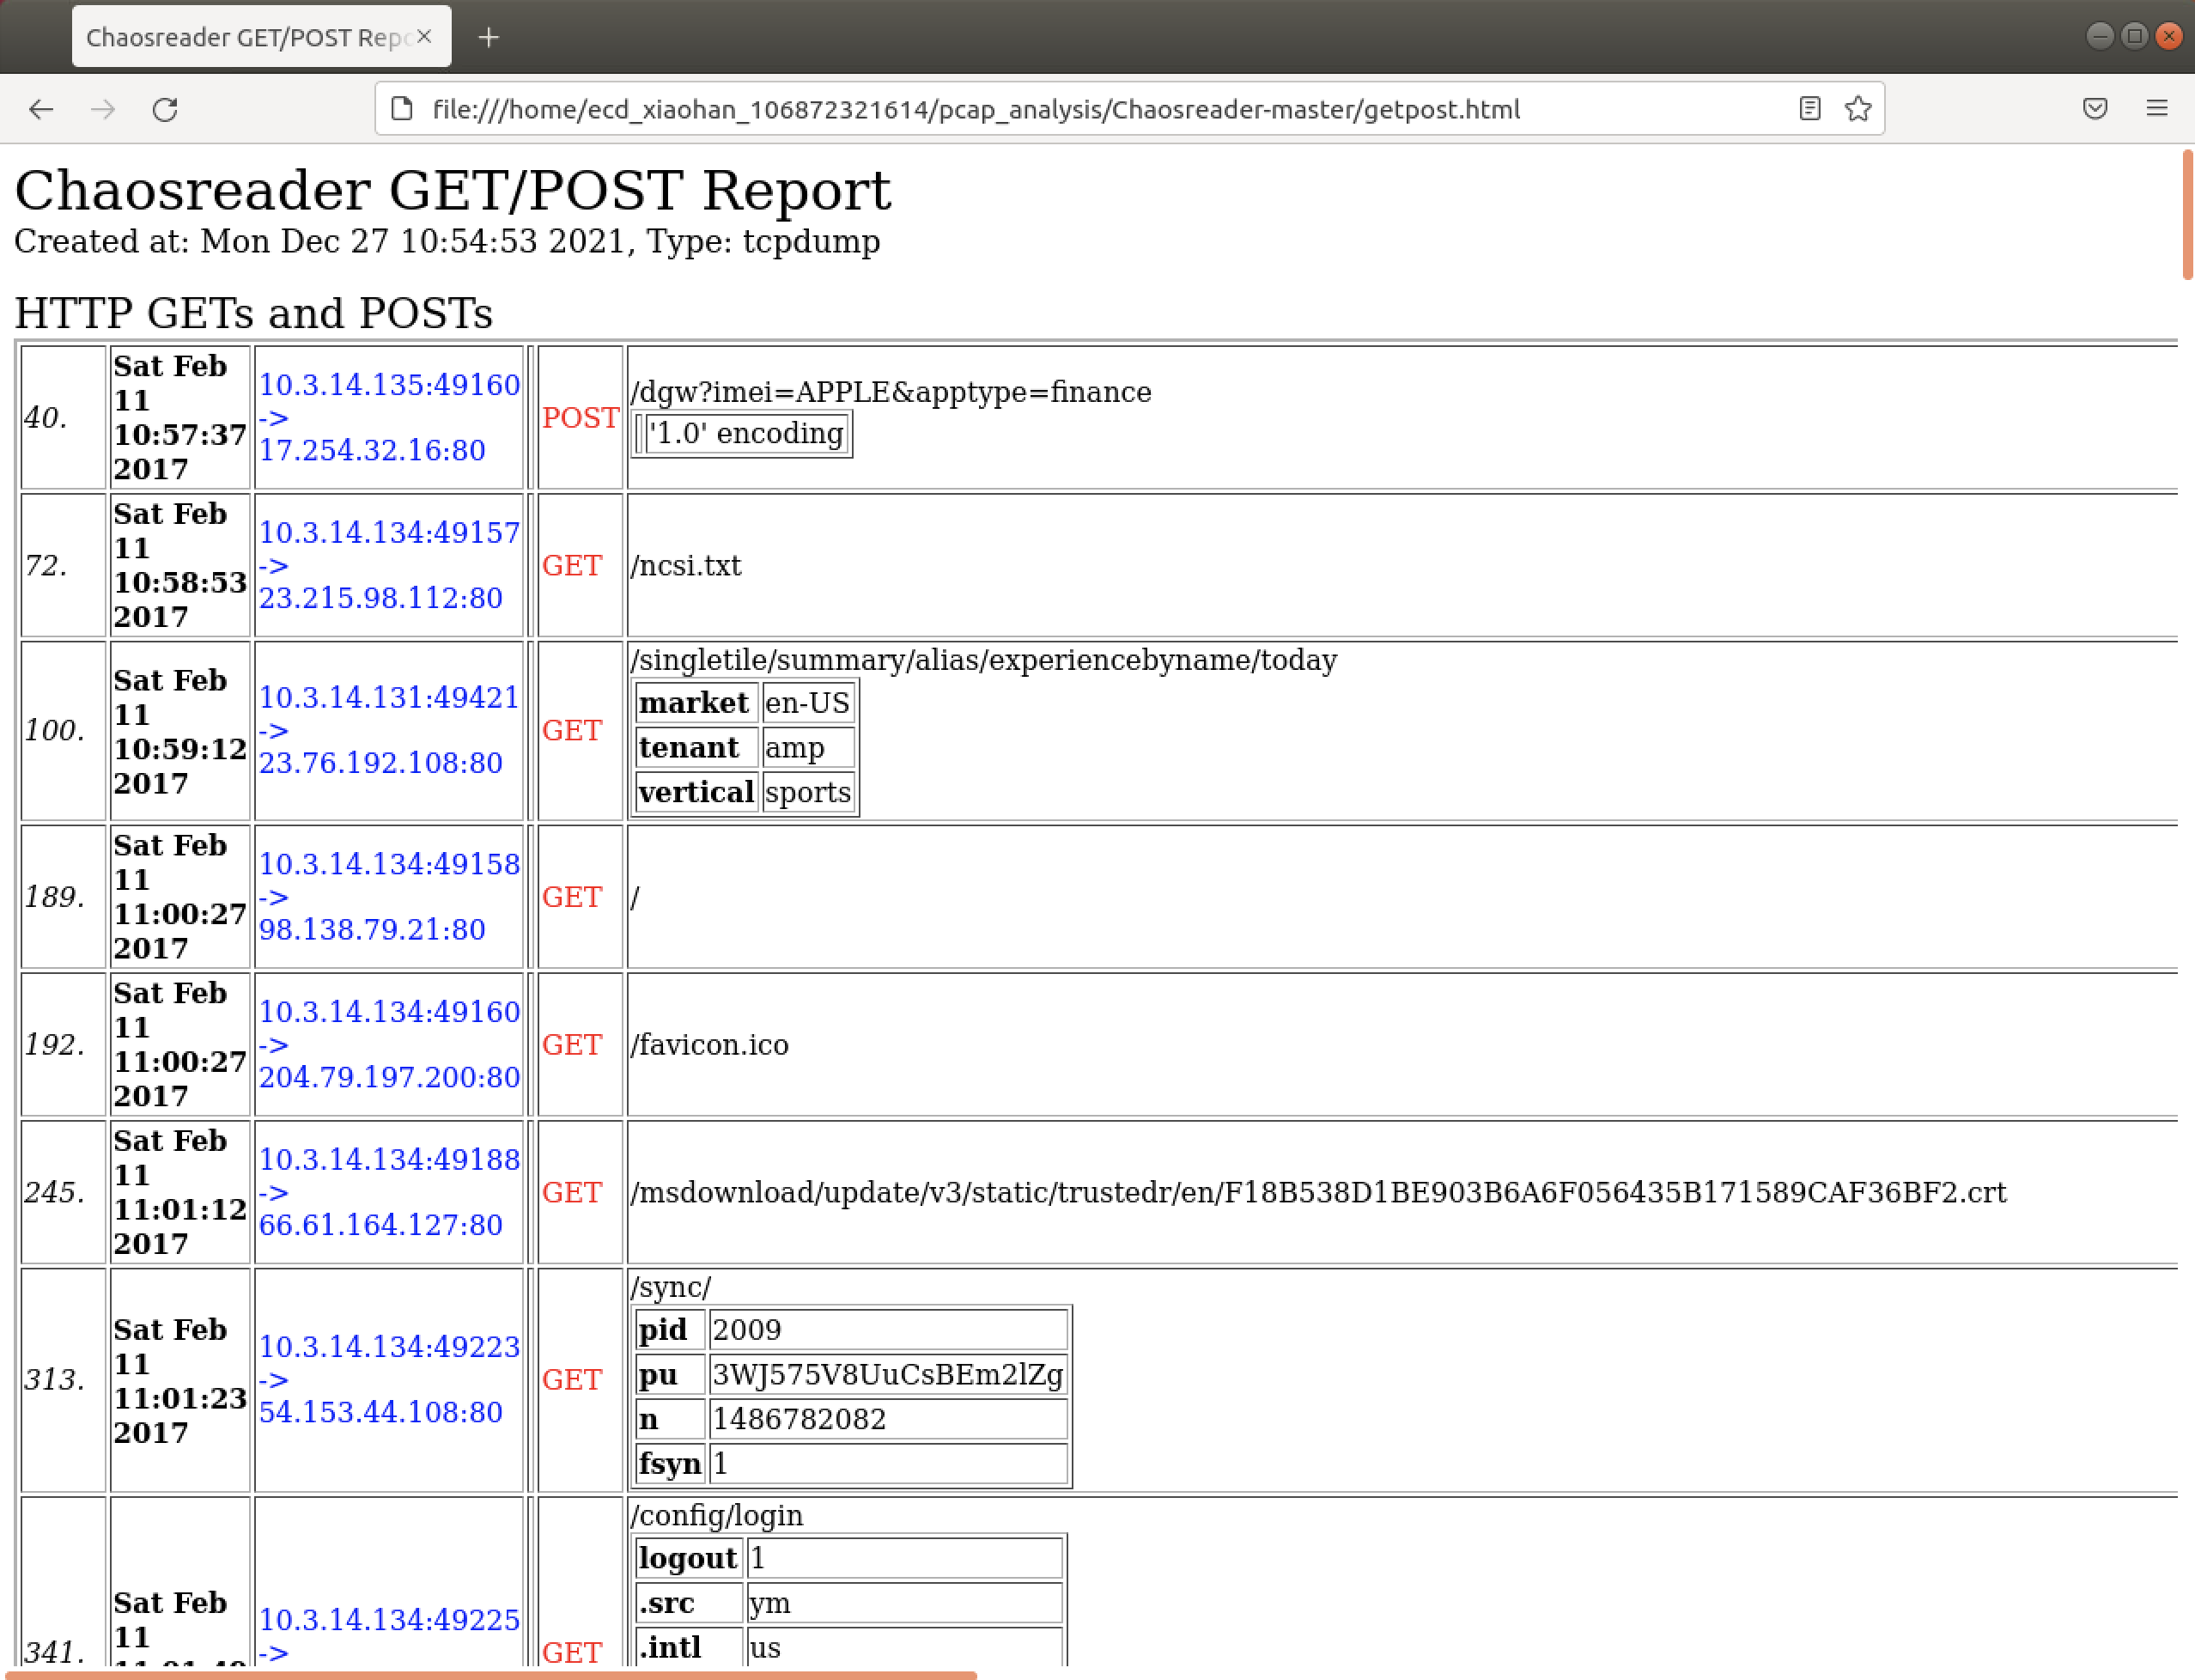Click the fsyn parameter label
Screen dimensions: 2195x1680
(670, 1464)
